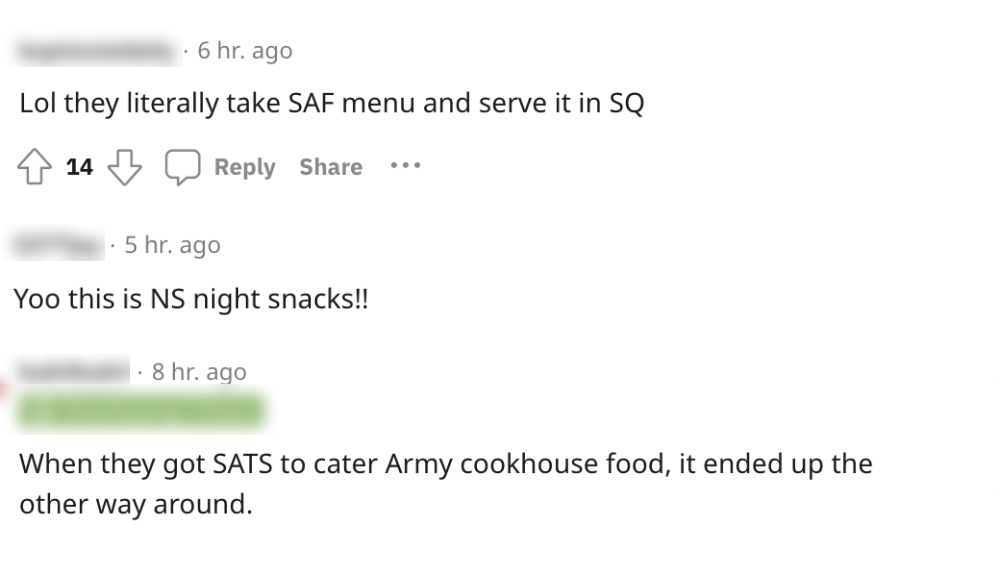Open the three-dot more options menu
The image size is (1000, 566).
[x=405, y=166]
